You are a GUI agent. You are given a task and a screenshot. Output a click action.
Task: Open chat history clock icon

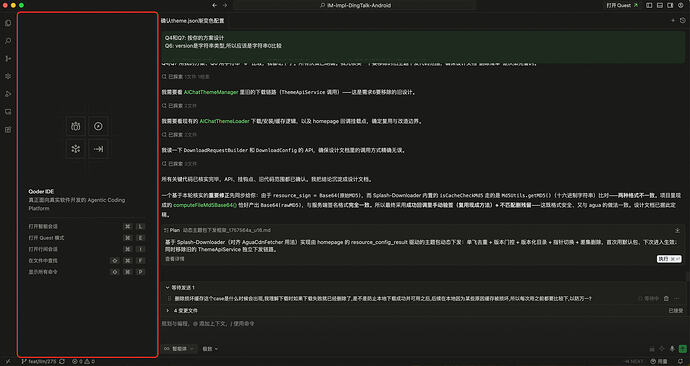tap(683, 20)
